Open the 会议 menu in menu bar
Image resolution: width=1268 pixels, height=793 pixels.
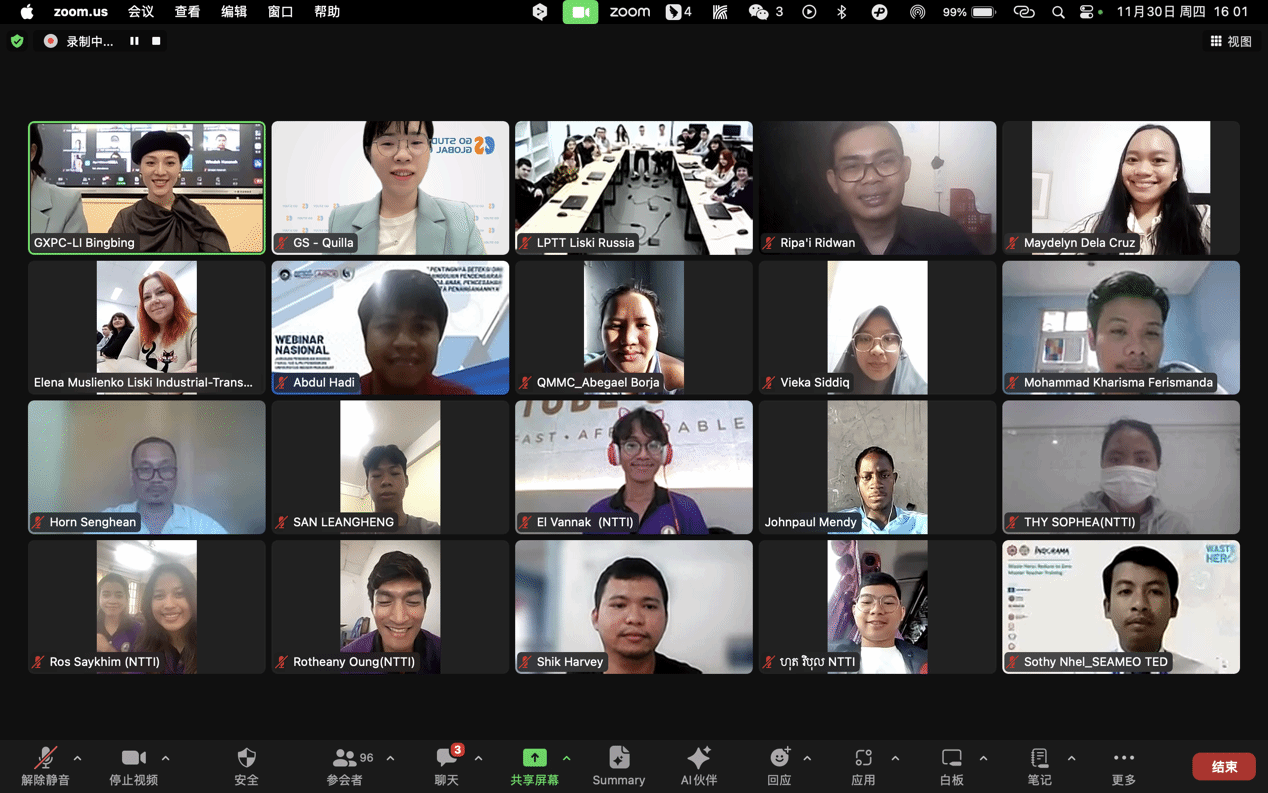coord(141,12)
